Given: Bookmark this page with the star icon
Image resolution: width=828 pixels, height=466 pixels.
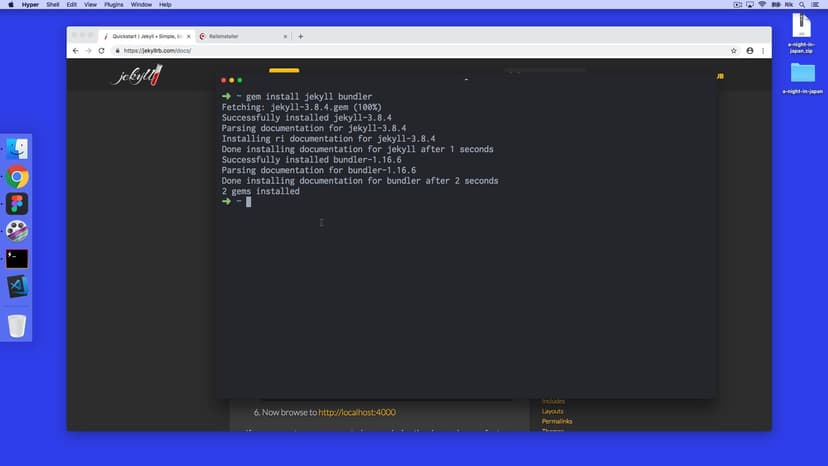Looking at the screenshot, I should click(x=735, y=50).
